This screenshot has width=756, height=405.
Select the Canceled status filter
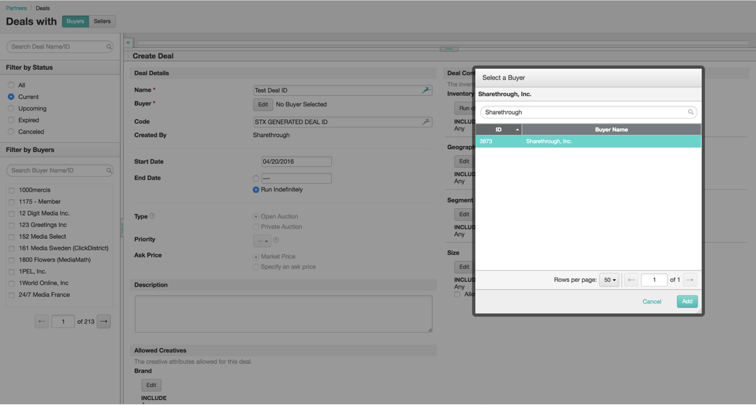[11, 131]
